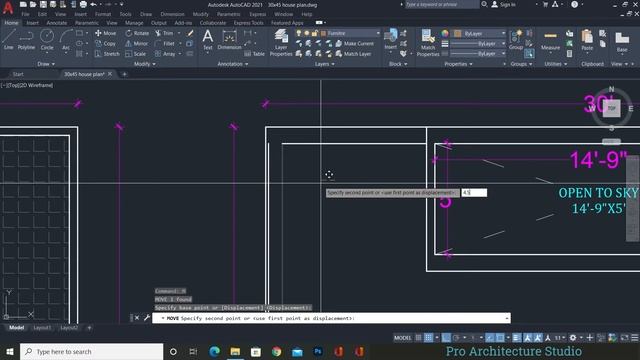
Task: Add a new drawing tab
Action: pyautogui.click(x=124, y=74)
